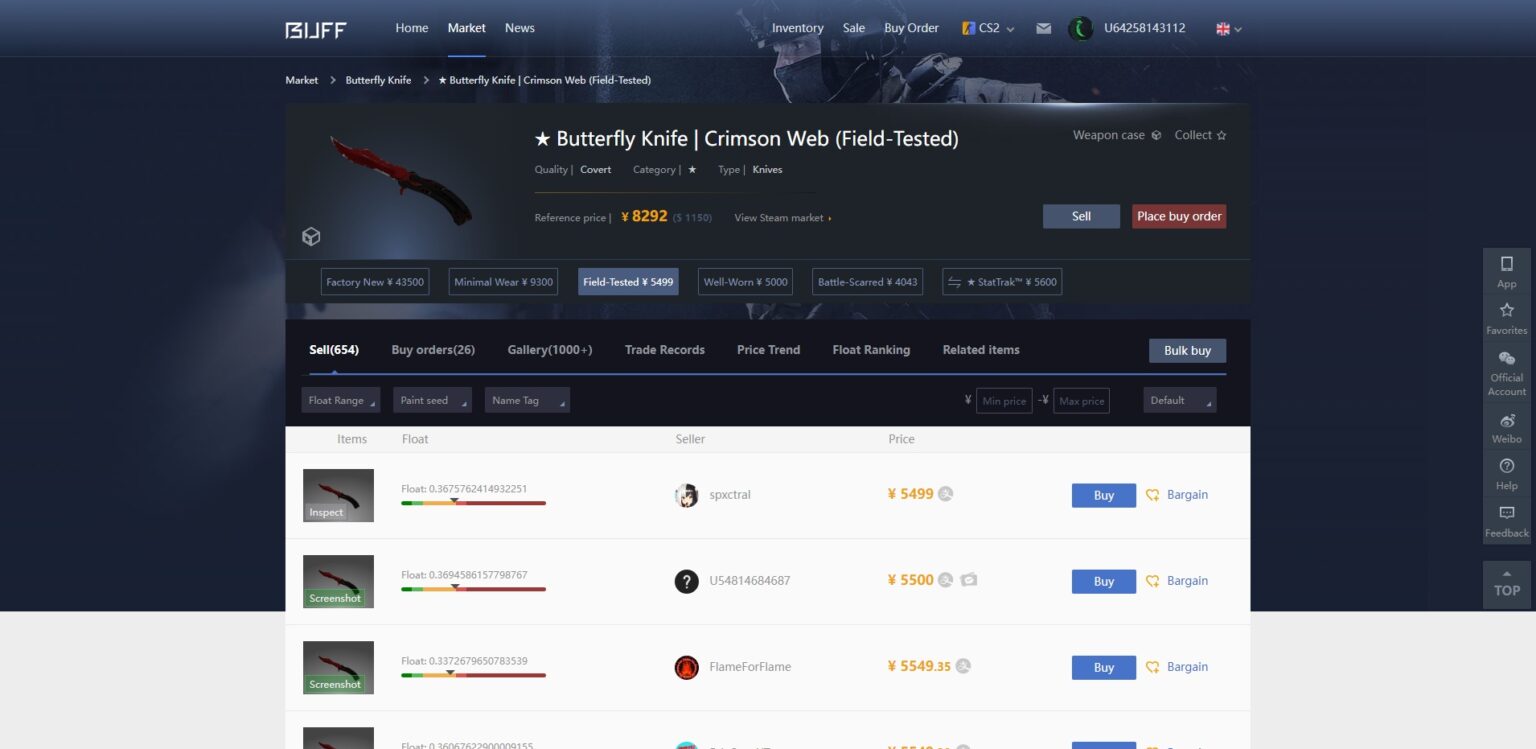Open the Official Account WeChat icon
Image resolution: width=1536 pixels, height=749 pixels.
pos(1506,358)
